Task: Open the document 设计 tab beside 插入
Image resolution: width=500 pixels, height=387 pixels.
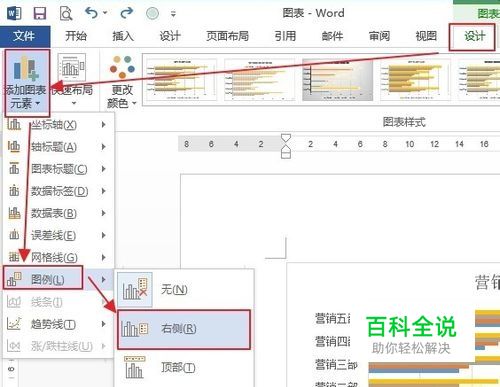Action: (170, 36)
